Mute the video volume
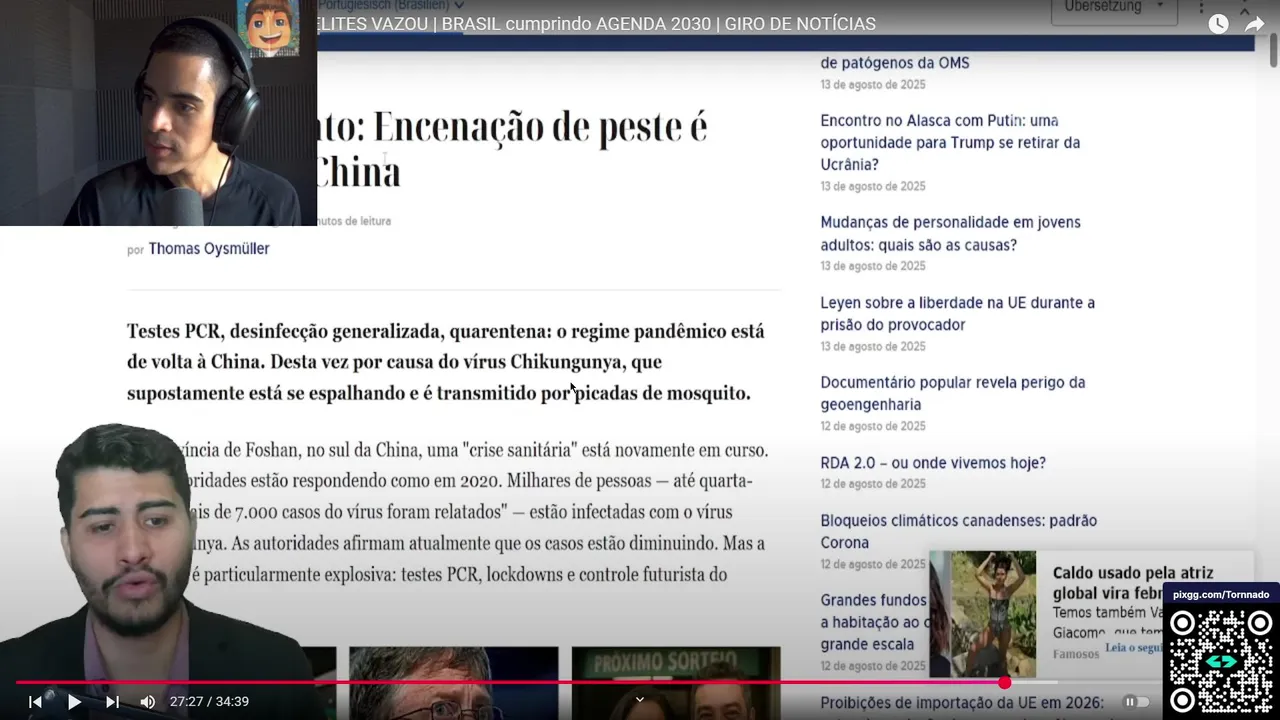1280x720 pixels. click(148, 702)
